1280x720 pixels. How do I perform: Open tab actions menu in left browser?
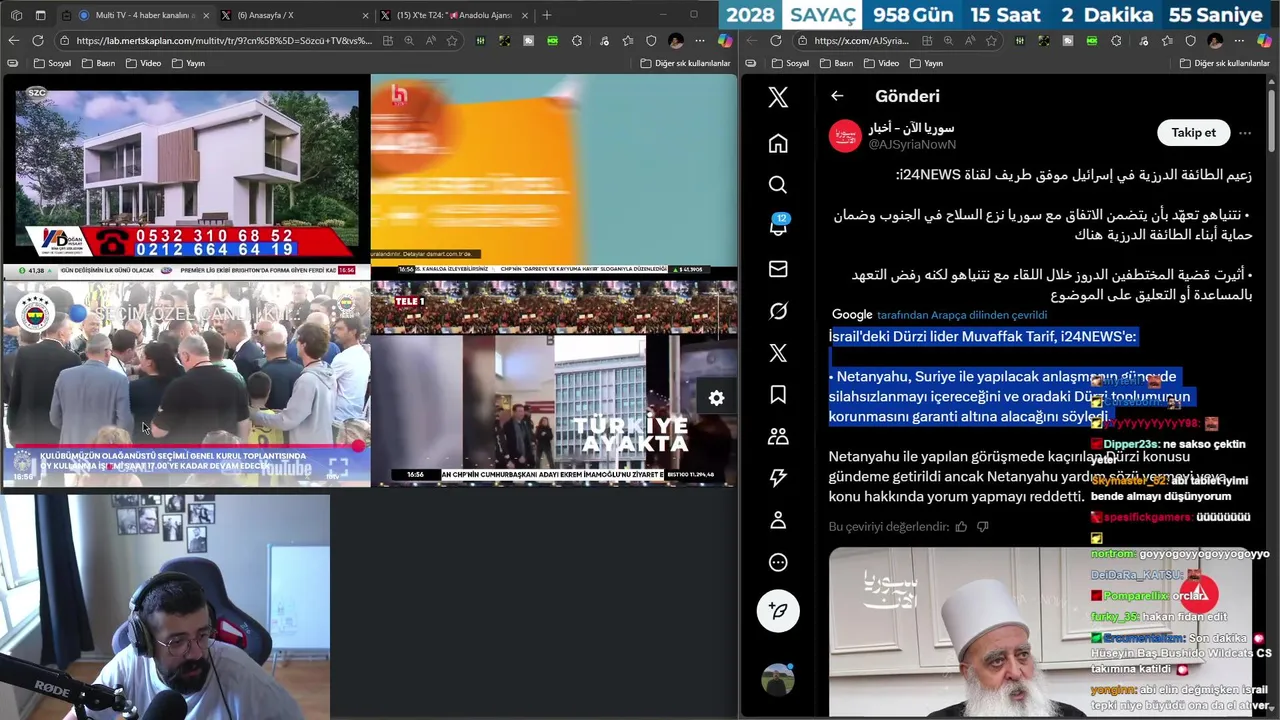pos(16,15)
